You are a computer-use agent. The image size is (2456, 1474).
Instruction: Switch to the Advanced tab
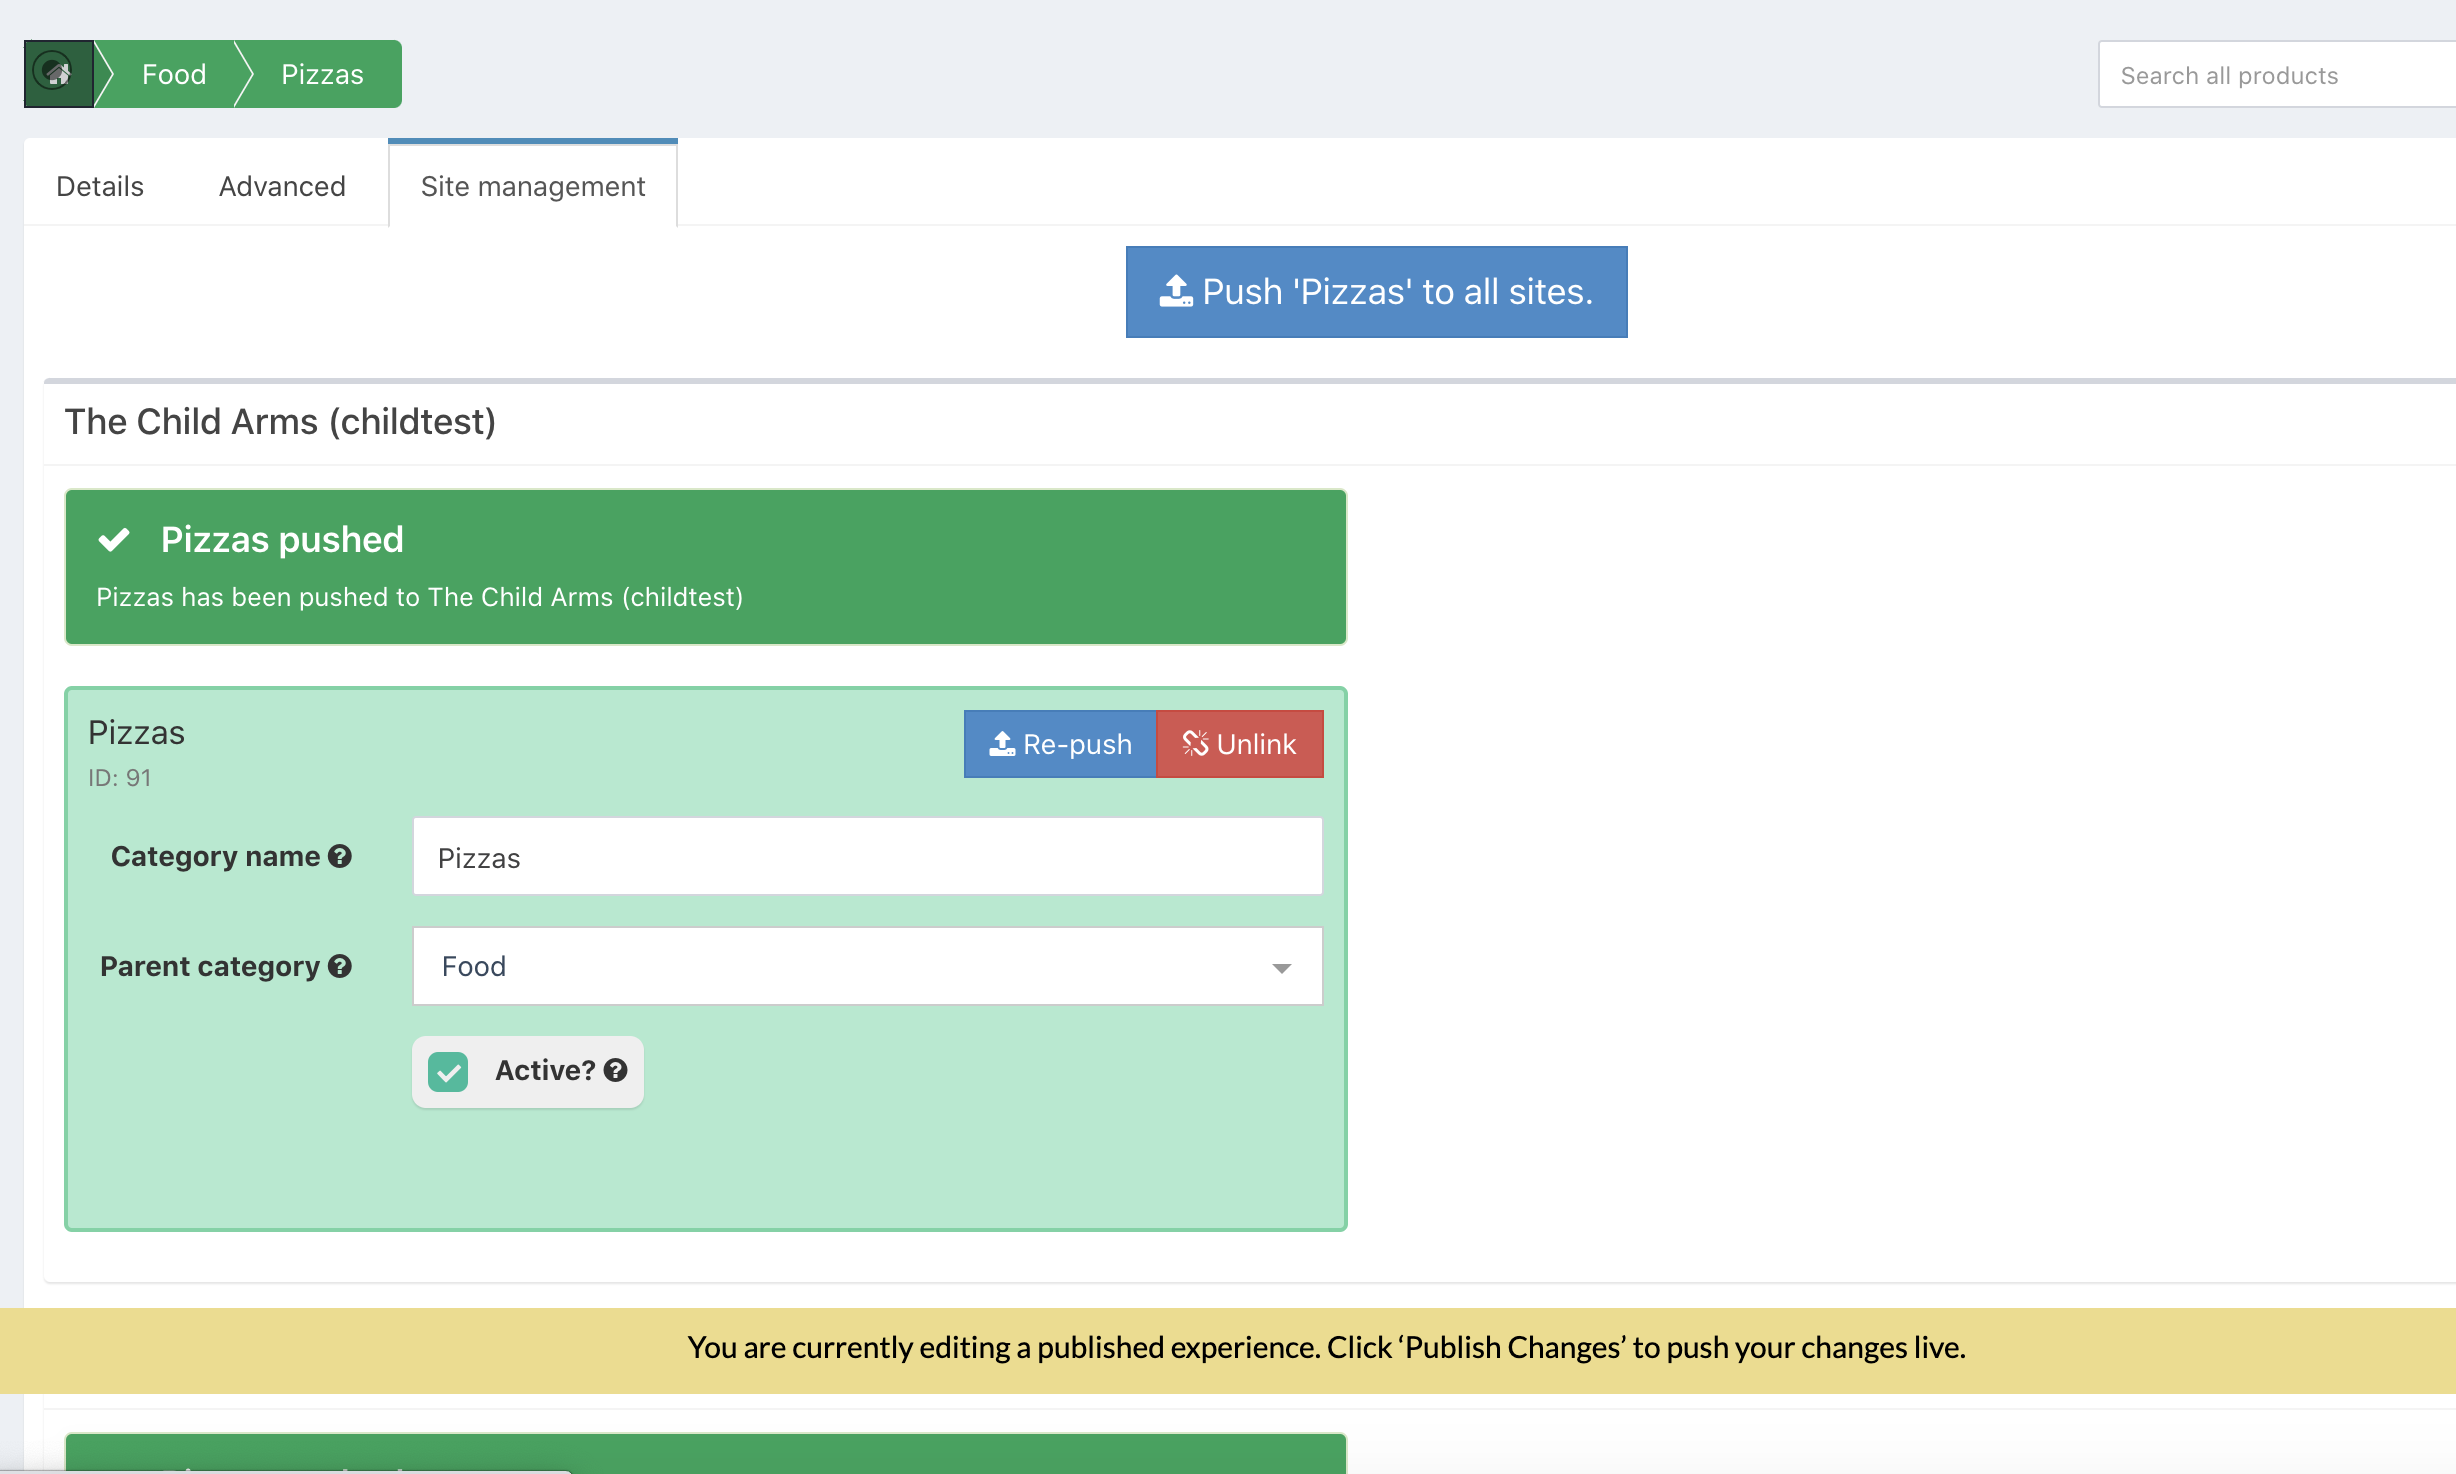pyautogui.click(x=282, y=186)
